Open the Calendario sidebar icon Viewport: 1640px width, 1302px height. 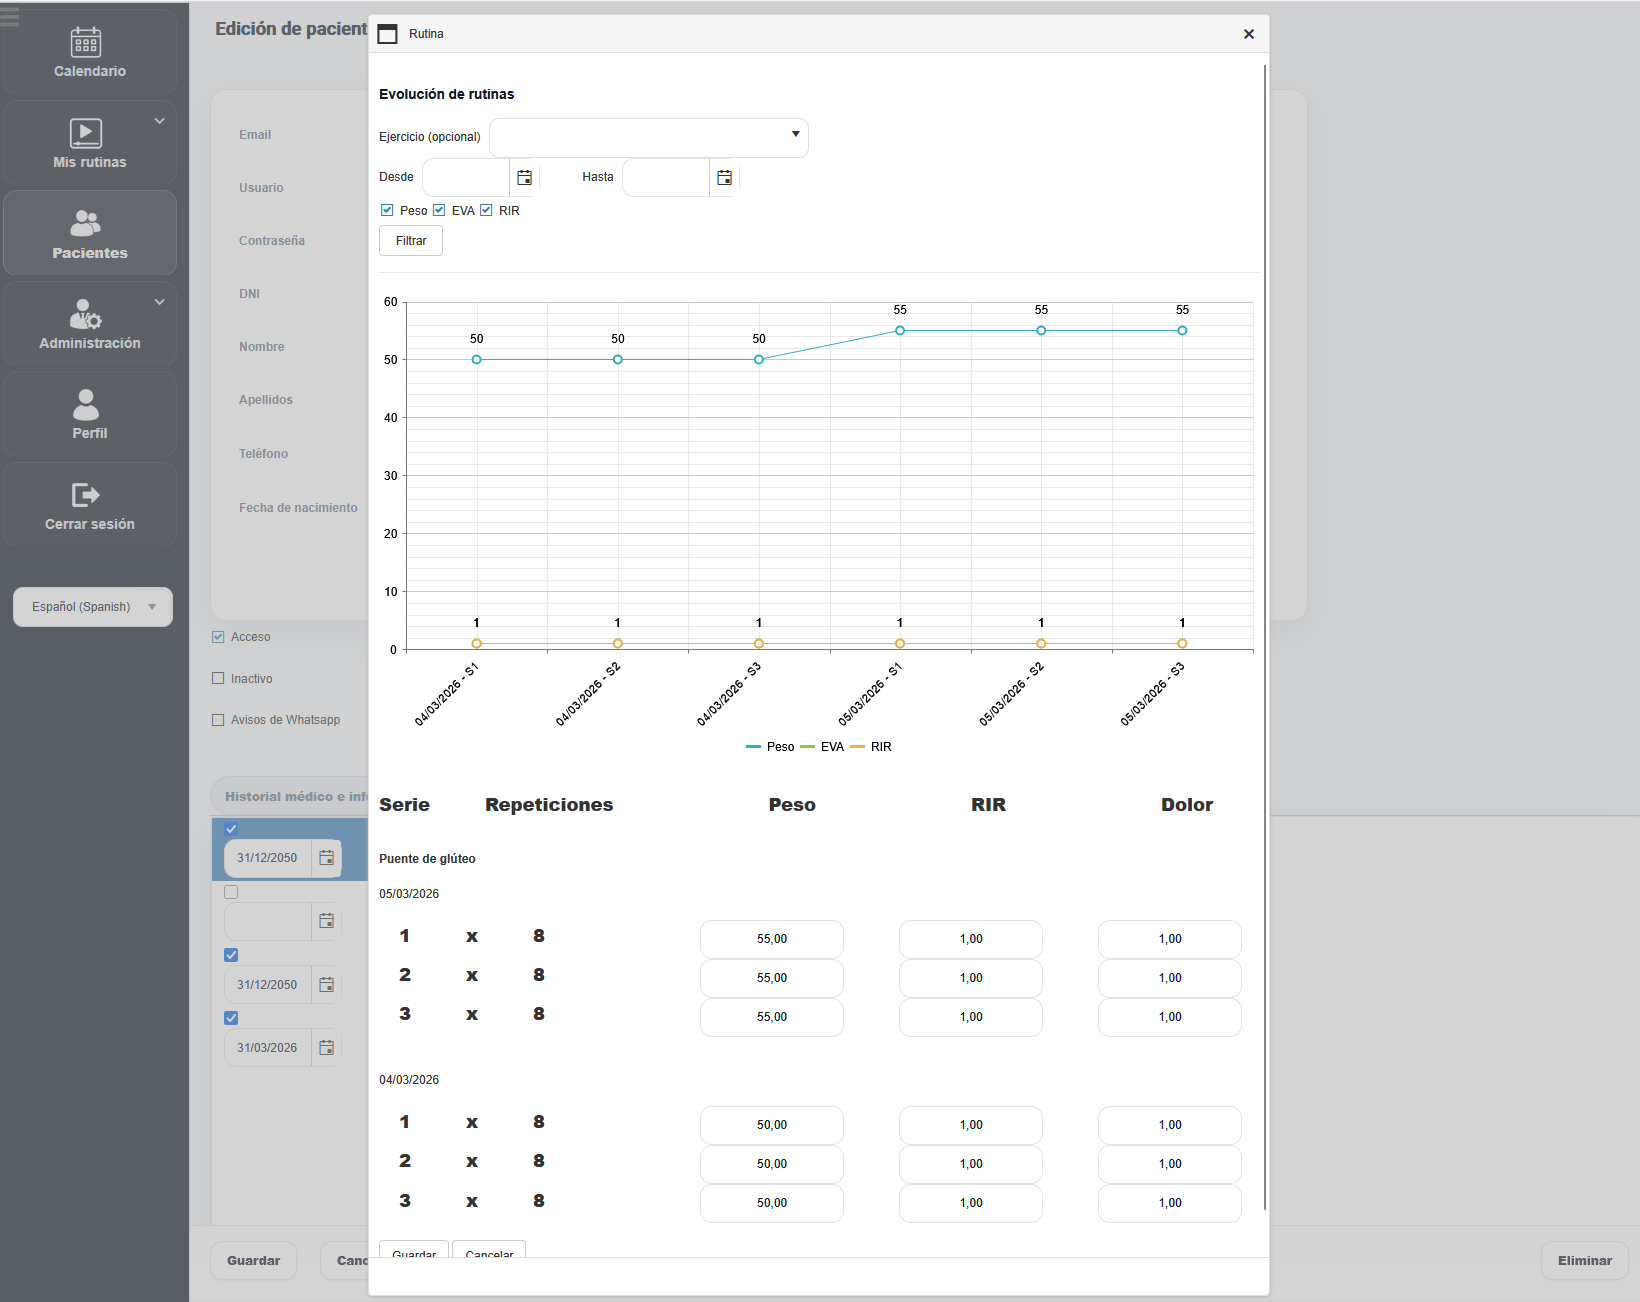pyautogui.click(x=86, y=42)
